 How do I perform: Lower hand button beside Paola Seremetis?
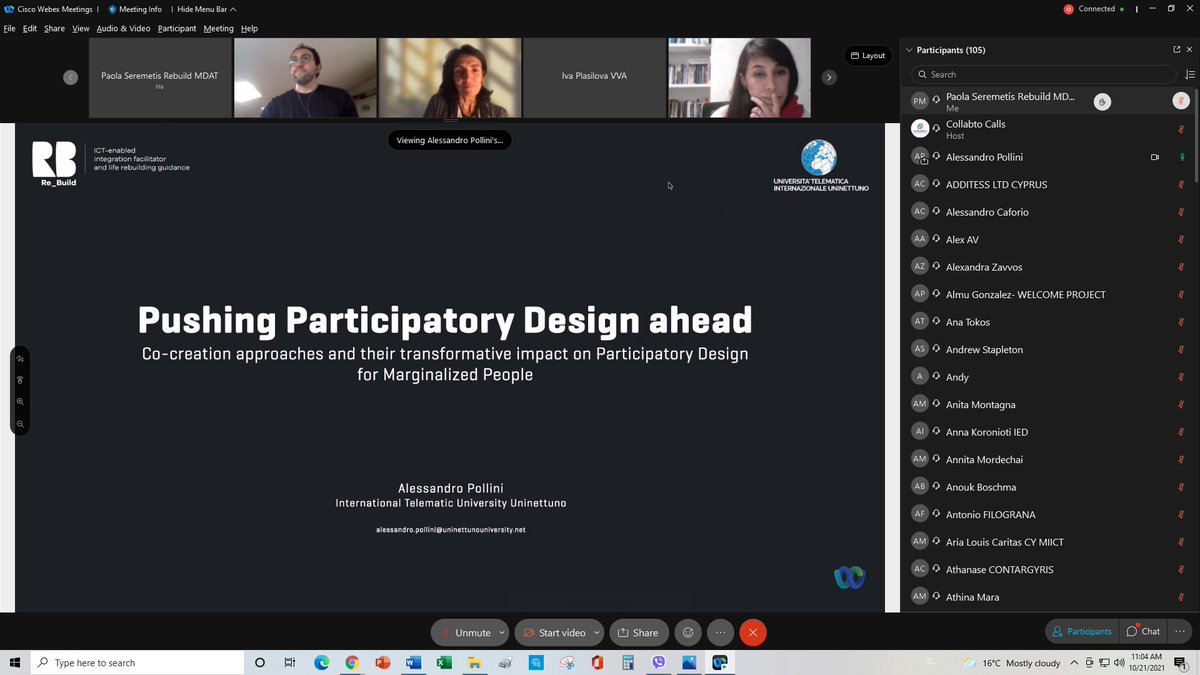(x=1102, y=101)
